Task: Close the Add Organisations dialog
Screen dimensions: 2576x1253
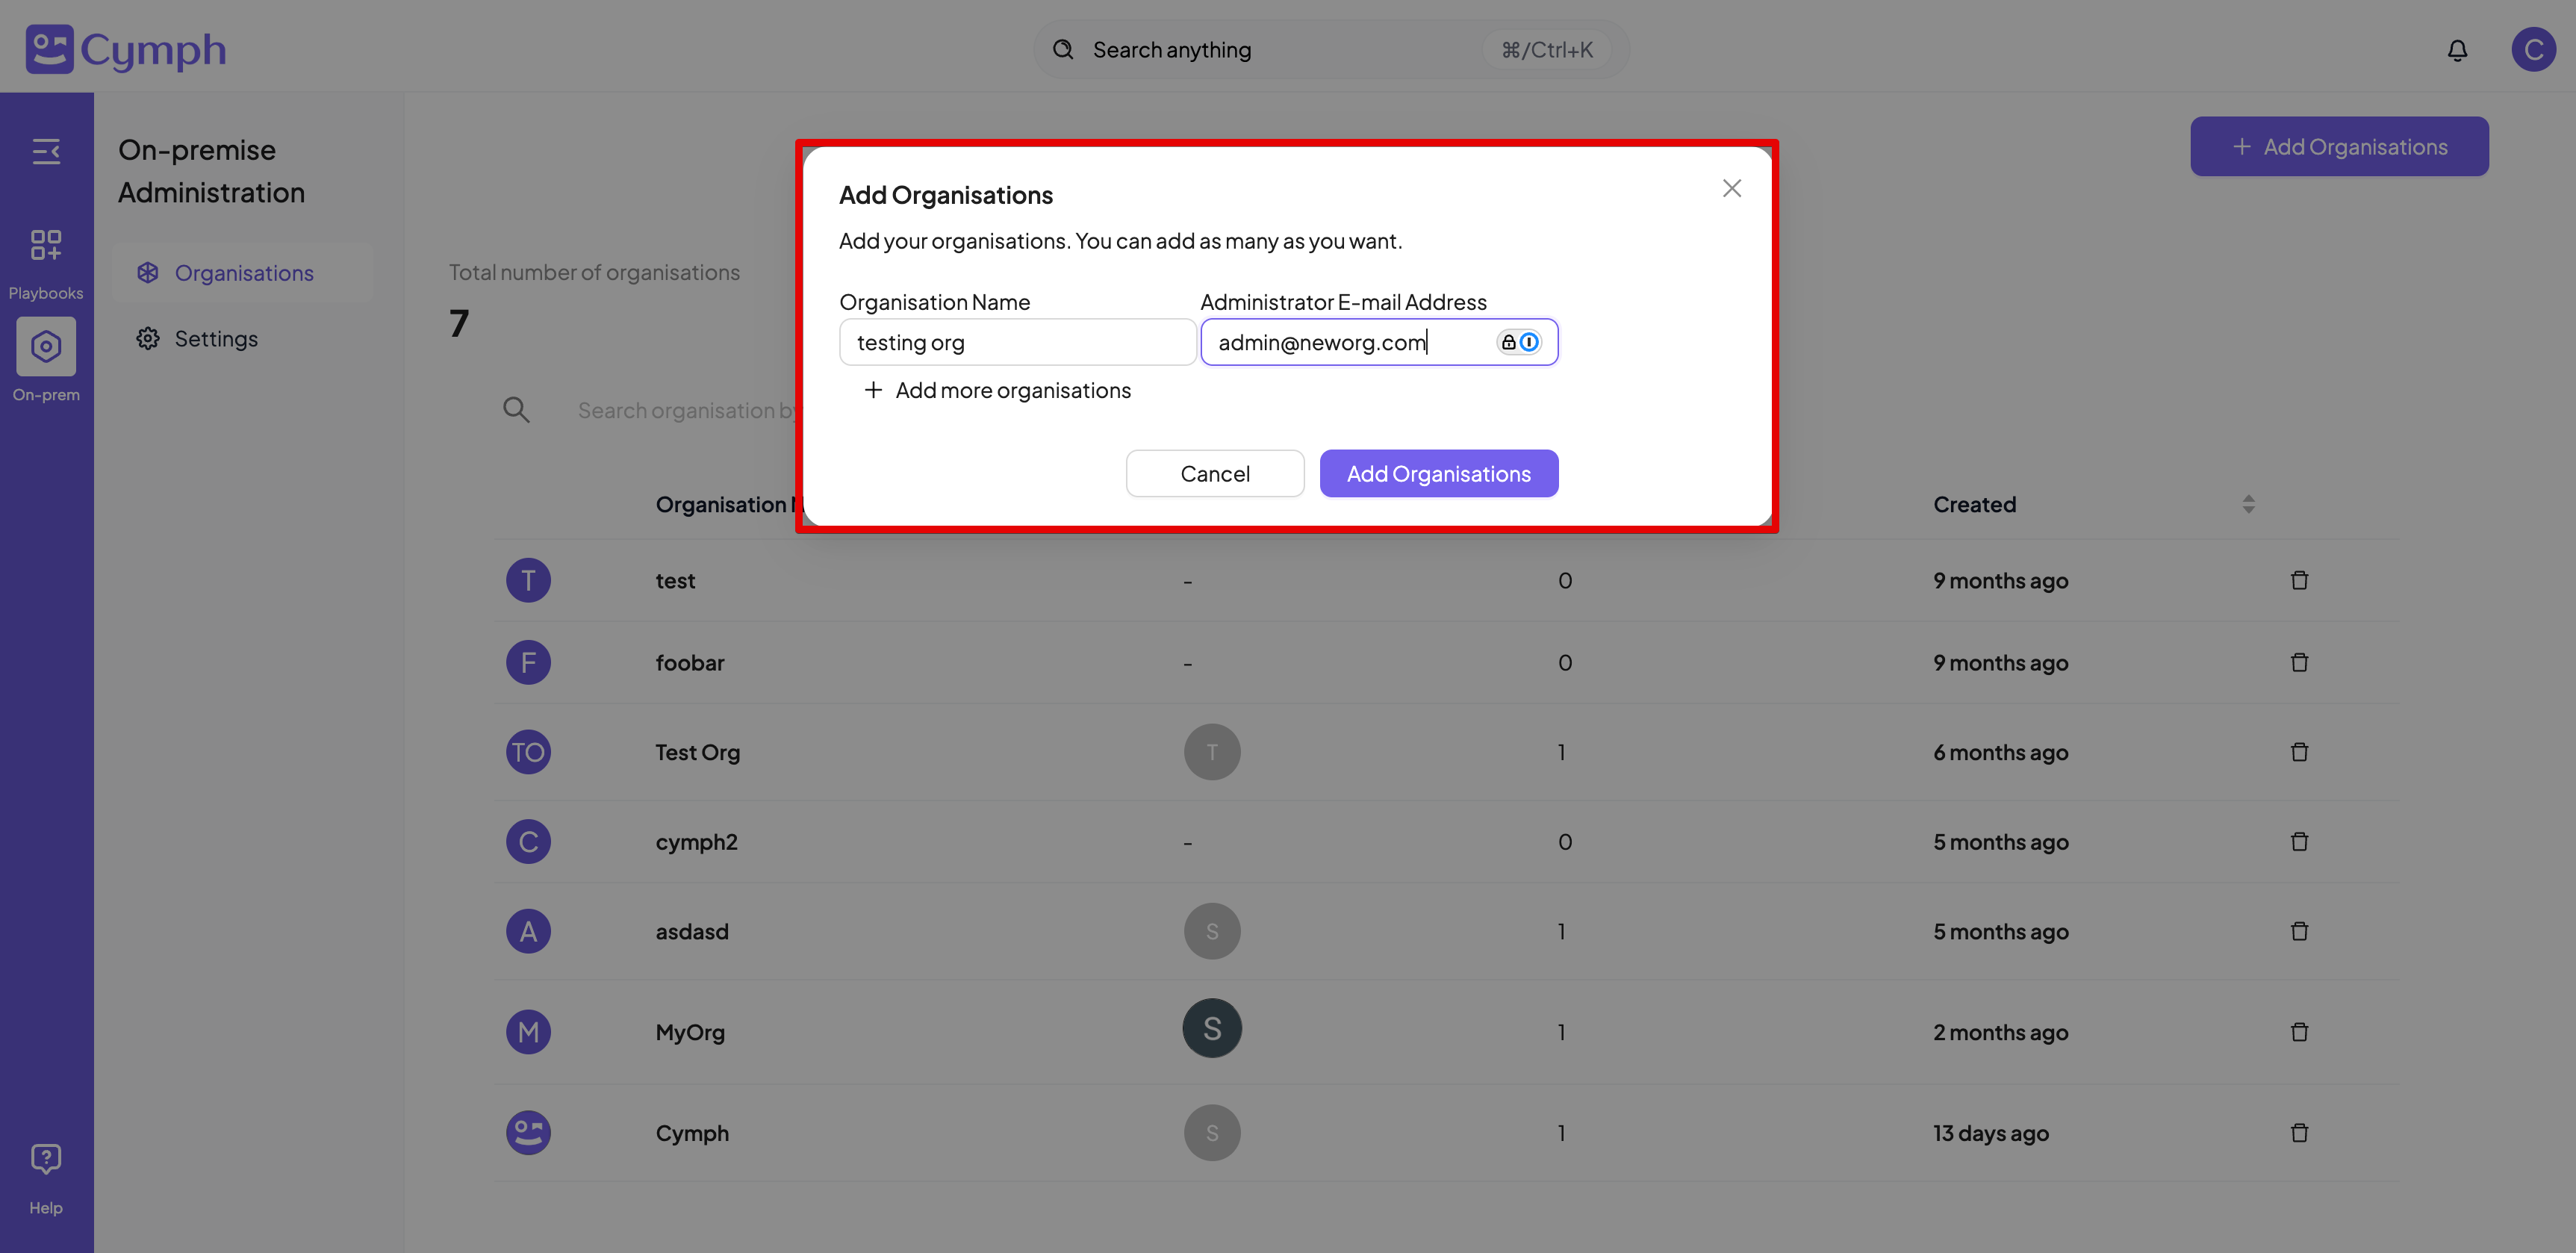Action: pos(1731,188)
